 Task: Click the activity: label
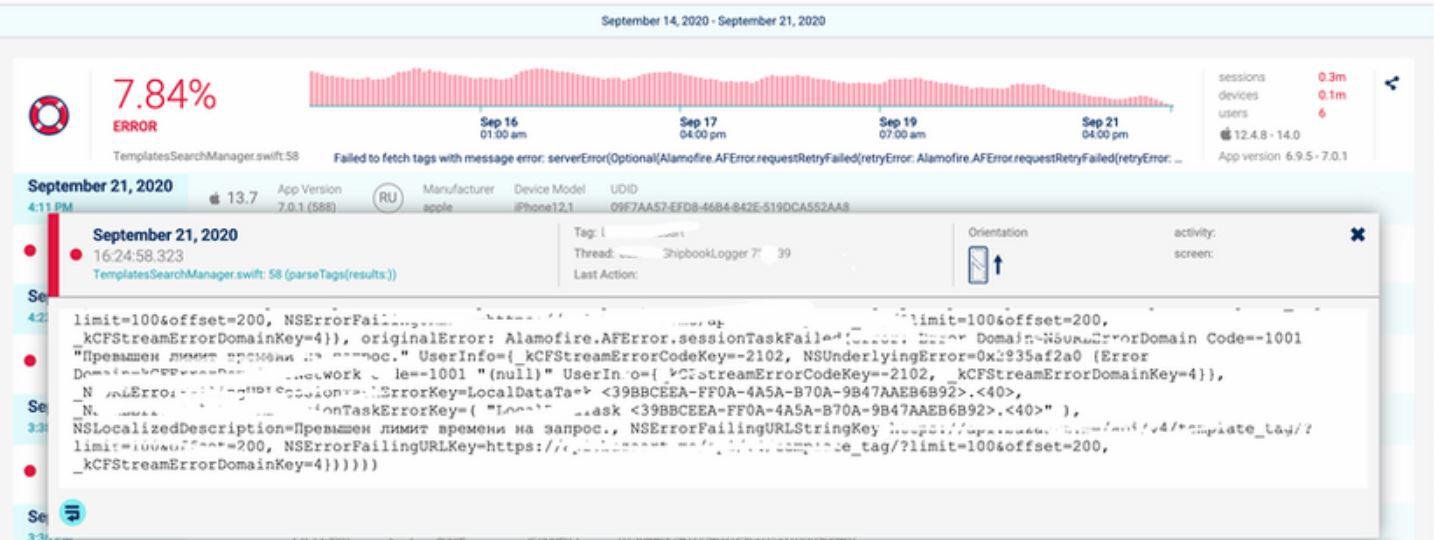[1194, 232]
